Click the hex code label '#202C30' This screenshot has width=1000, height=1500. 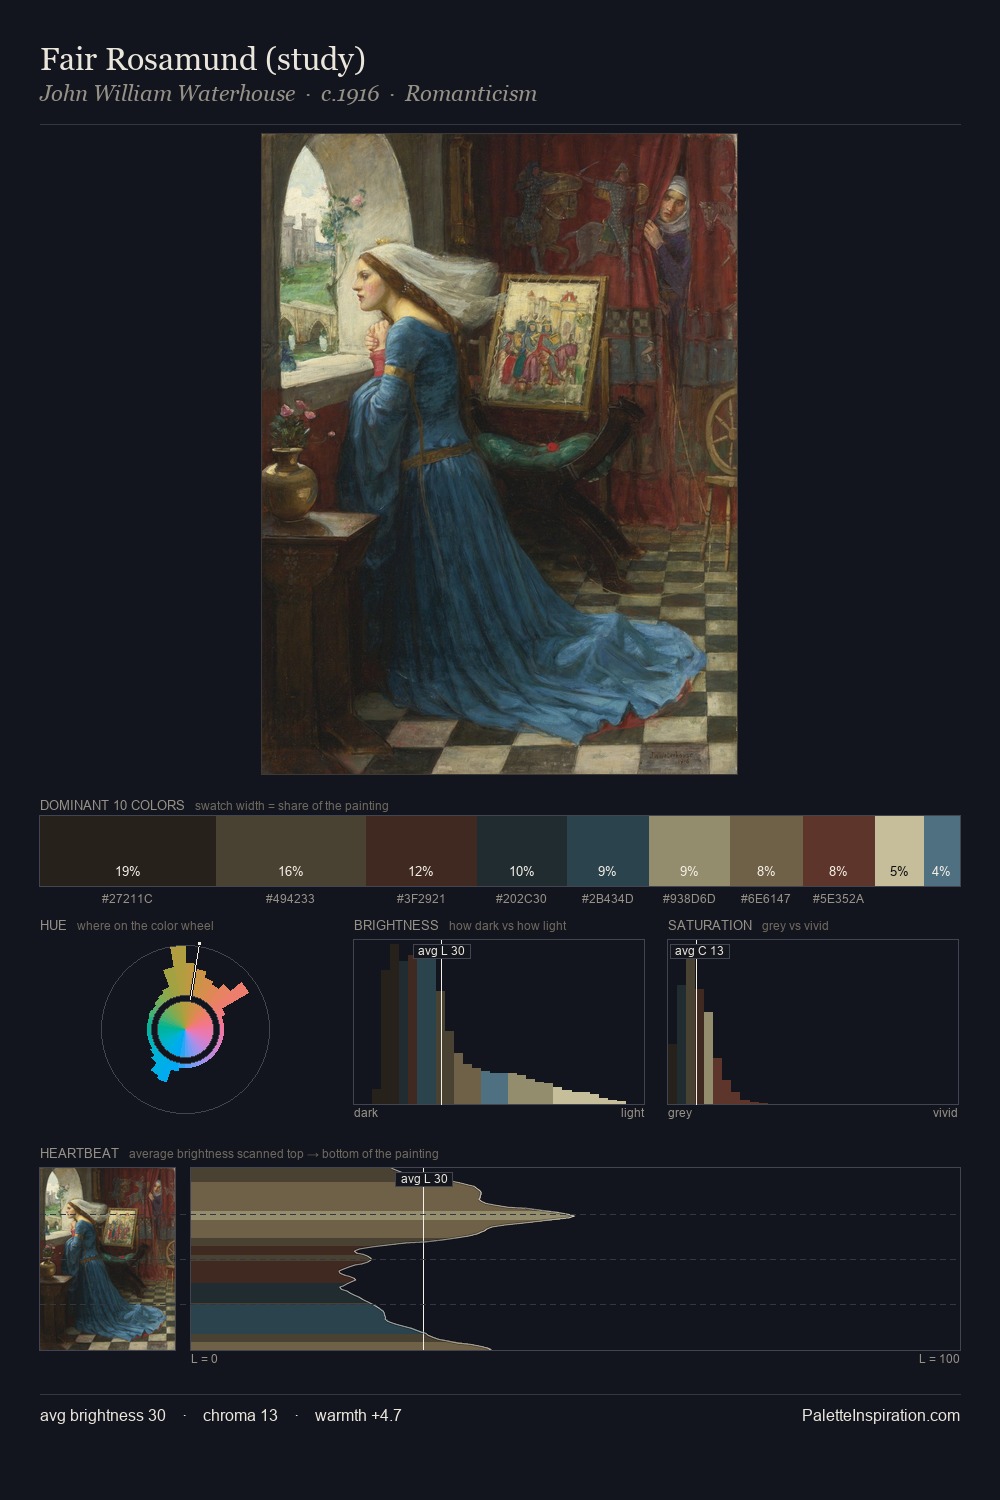click(x=522, y=898)
